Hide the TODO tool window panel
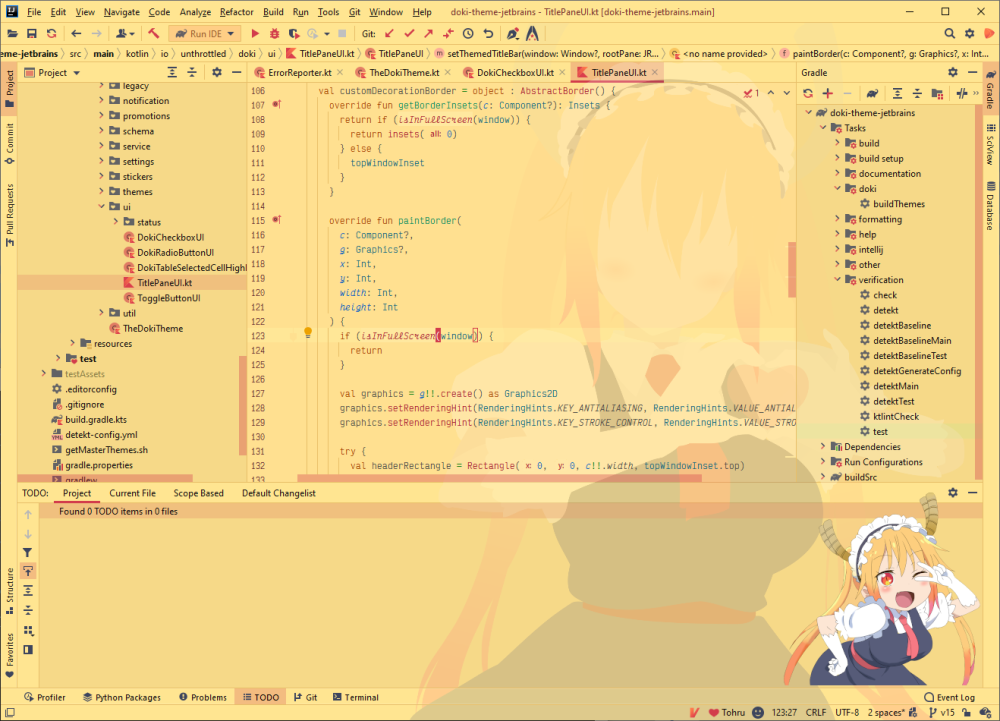This screenshot has height=721, width=1000. coord(973,493)
